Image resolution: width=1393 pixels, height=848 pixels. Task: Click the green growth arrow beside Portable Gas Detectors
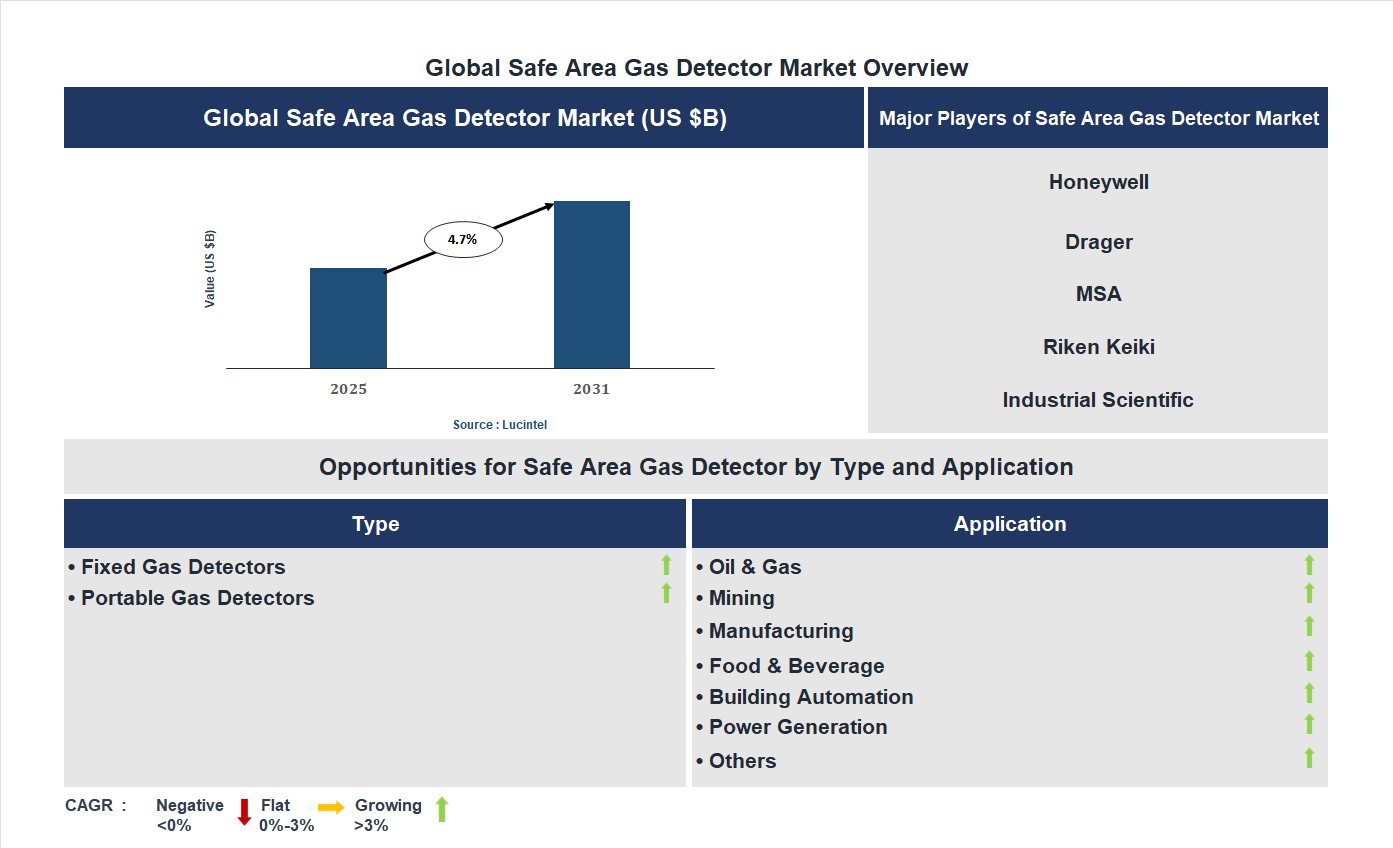tap(665, 594)
